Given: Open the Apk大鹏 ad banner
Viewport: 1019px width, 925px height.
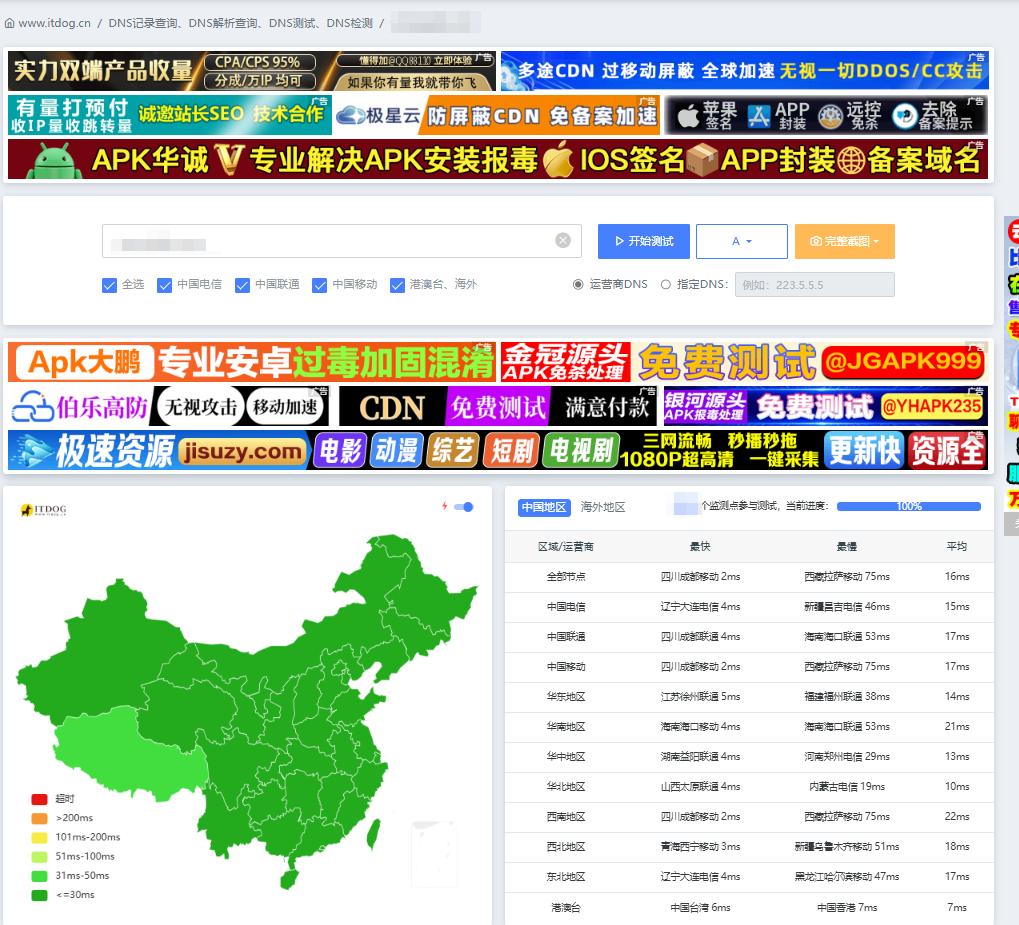Looking at the screenshot, I should [x=252, y=362].
